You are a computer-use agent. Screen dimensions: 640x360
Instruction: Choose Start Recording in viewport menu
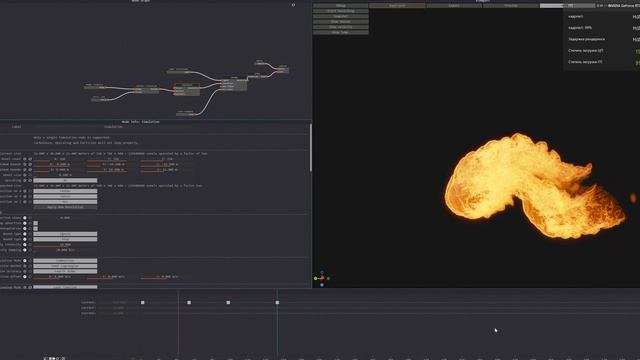pos(341,11)
